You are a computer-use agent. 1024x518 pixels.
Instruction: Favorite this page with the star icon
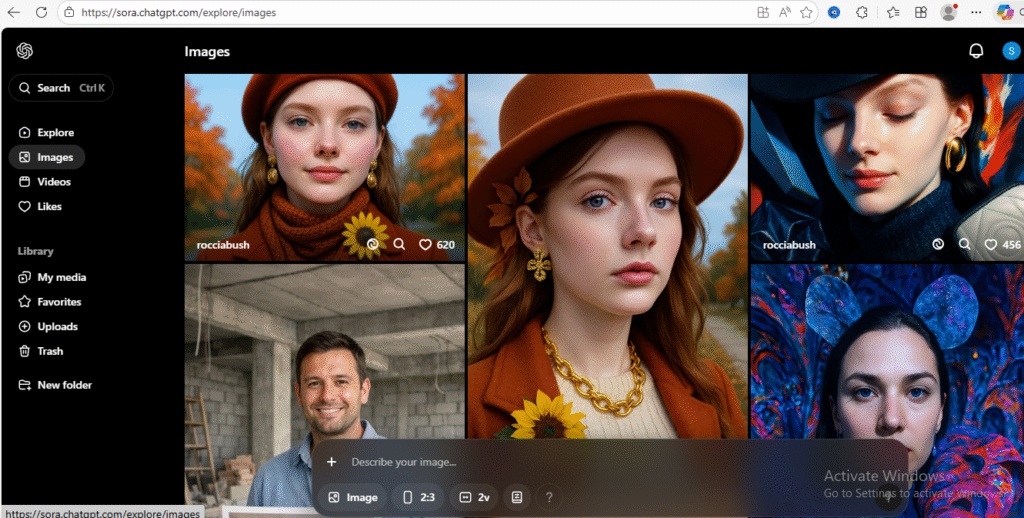[806, 13]
